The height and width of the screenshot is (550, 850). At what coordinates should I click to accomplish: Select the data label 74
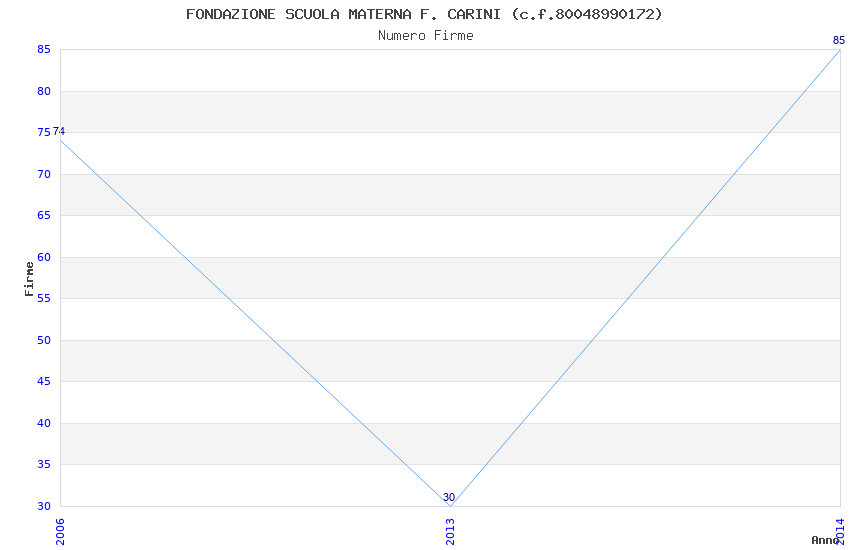pos(59,131)
